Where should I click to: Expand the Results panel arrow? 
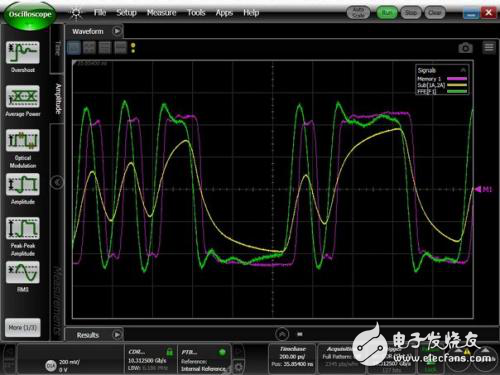click(x=117, y=335)
